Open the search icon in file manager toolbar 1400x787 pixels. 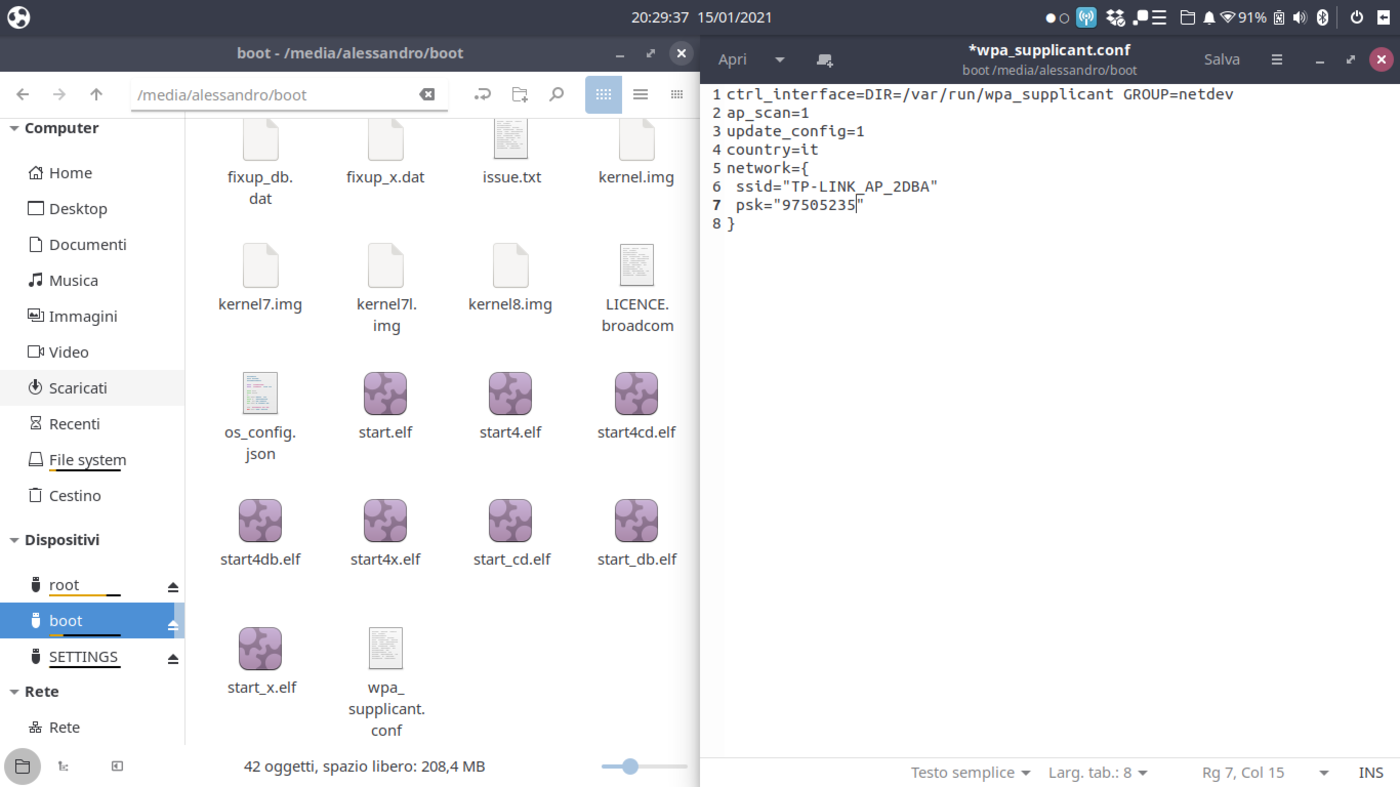tap(557, 94)
